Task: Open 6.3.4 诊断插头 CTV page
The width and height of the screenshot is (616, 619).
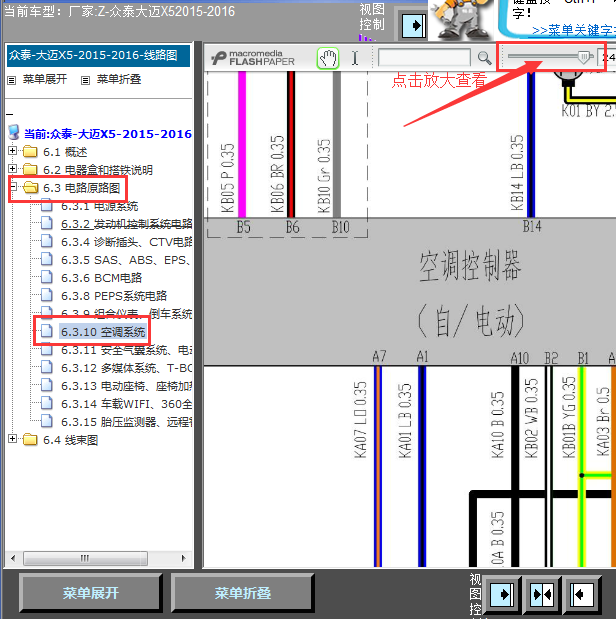Action: (126, 242)
